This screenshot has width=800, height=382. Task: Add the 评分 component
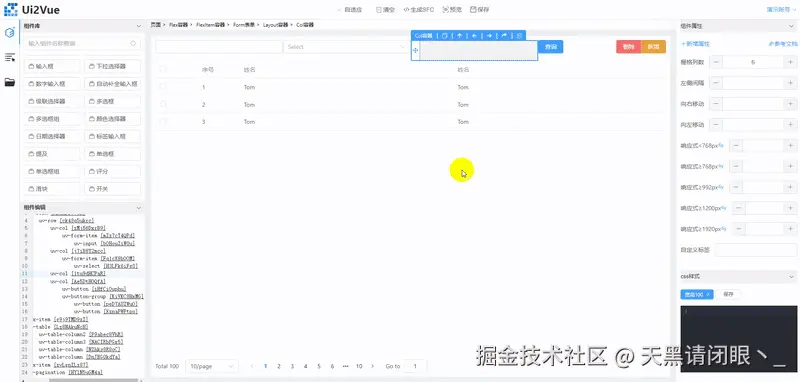(112, 171)
